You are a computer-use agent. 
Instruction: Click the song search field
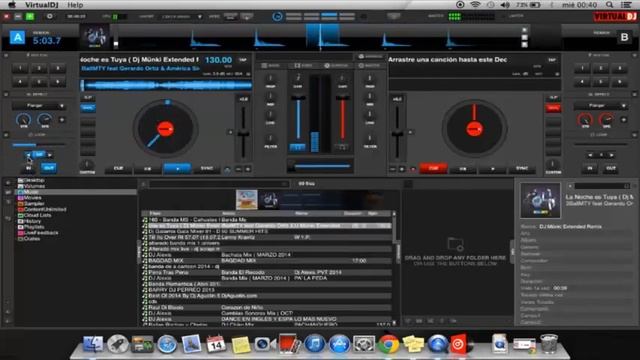pos(218,184)
